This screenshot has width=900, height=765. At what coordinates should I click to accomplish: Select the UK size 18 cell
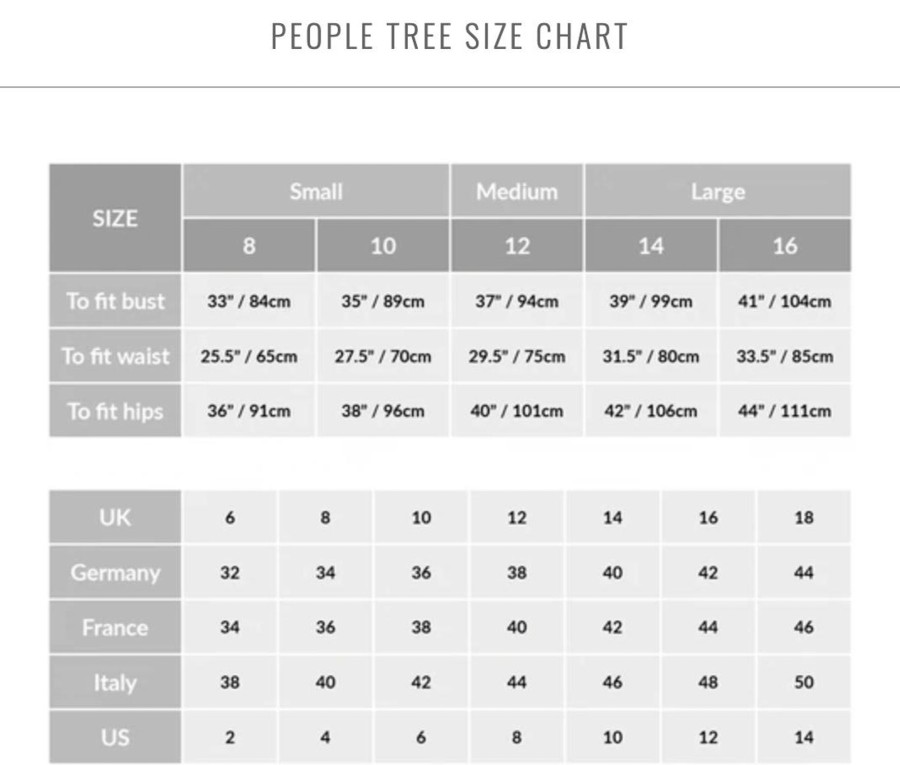(804, 517)
